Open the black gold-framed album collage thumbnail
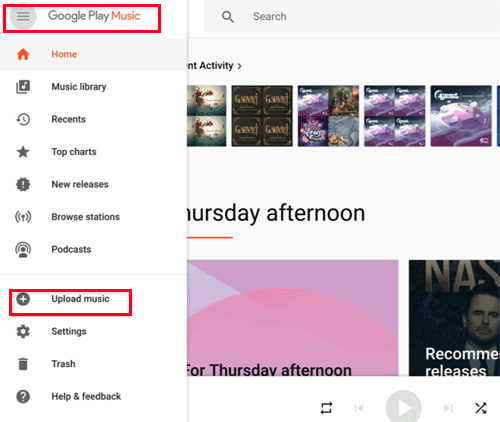 pos(262,116)
